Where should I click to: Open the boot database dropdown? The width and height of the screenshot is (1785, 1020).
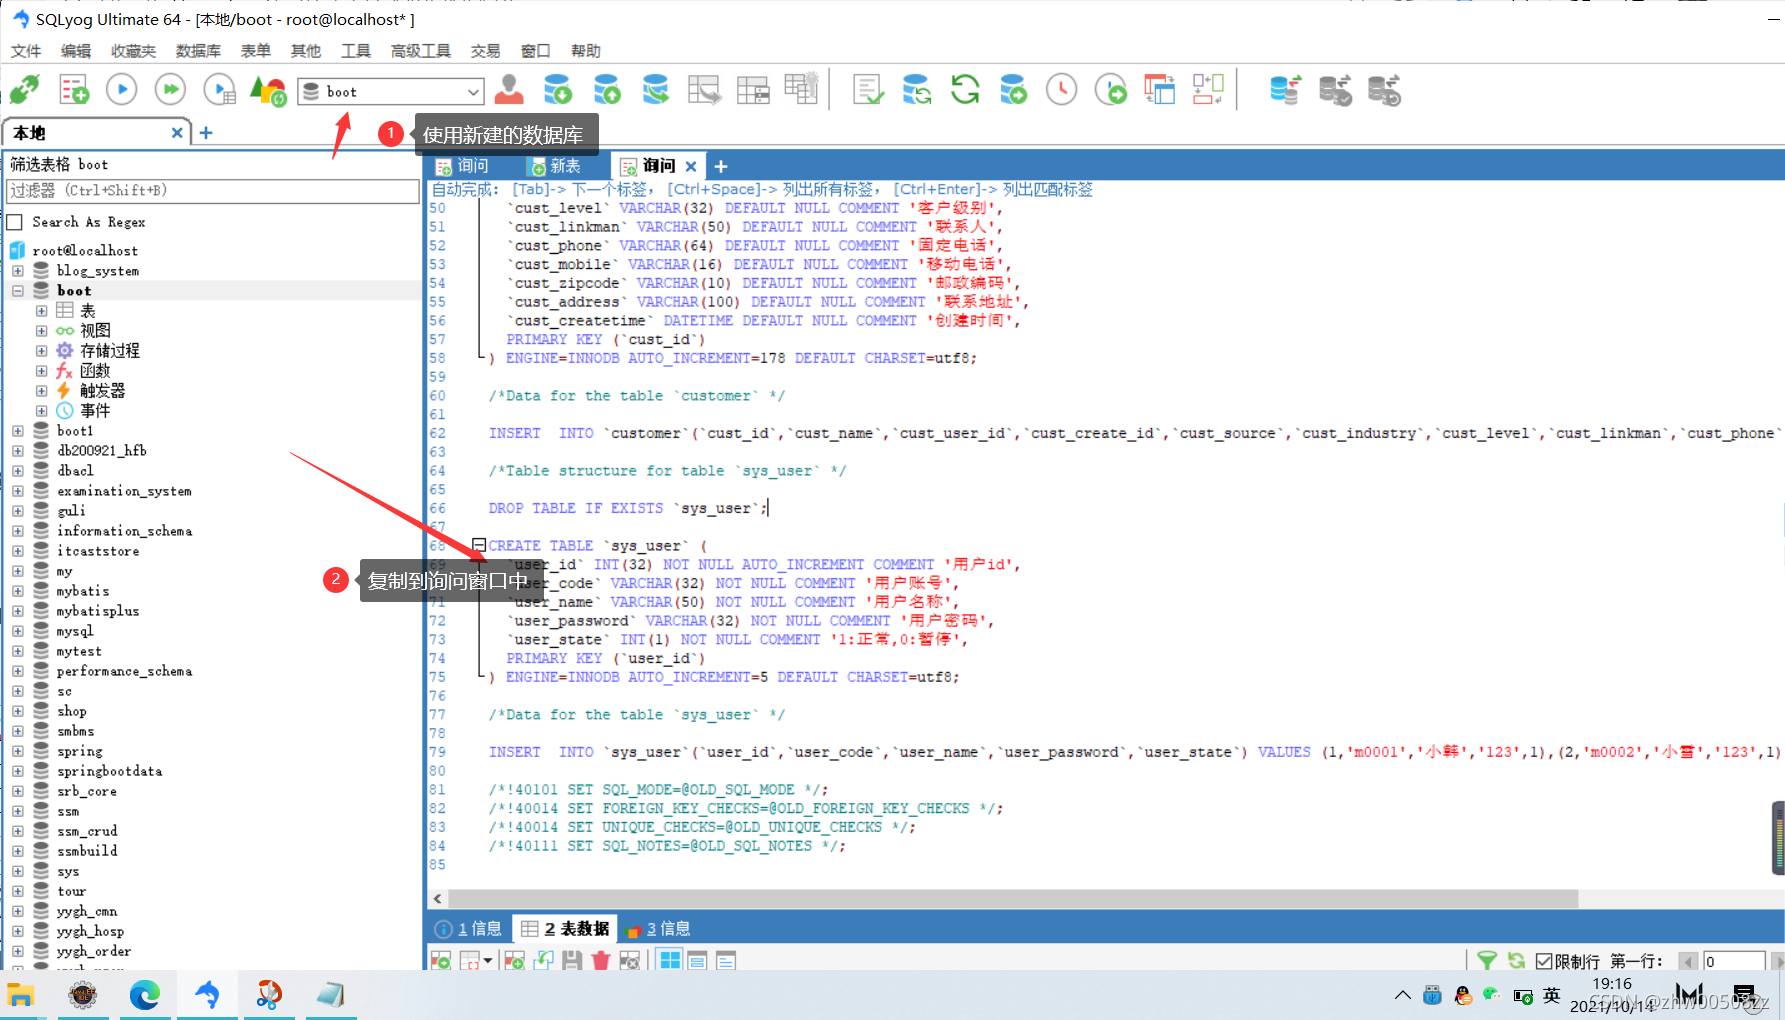click(473, 92)
